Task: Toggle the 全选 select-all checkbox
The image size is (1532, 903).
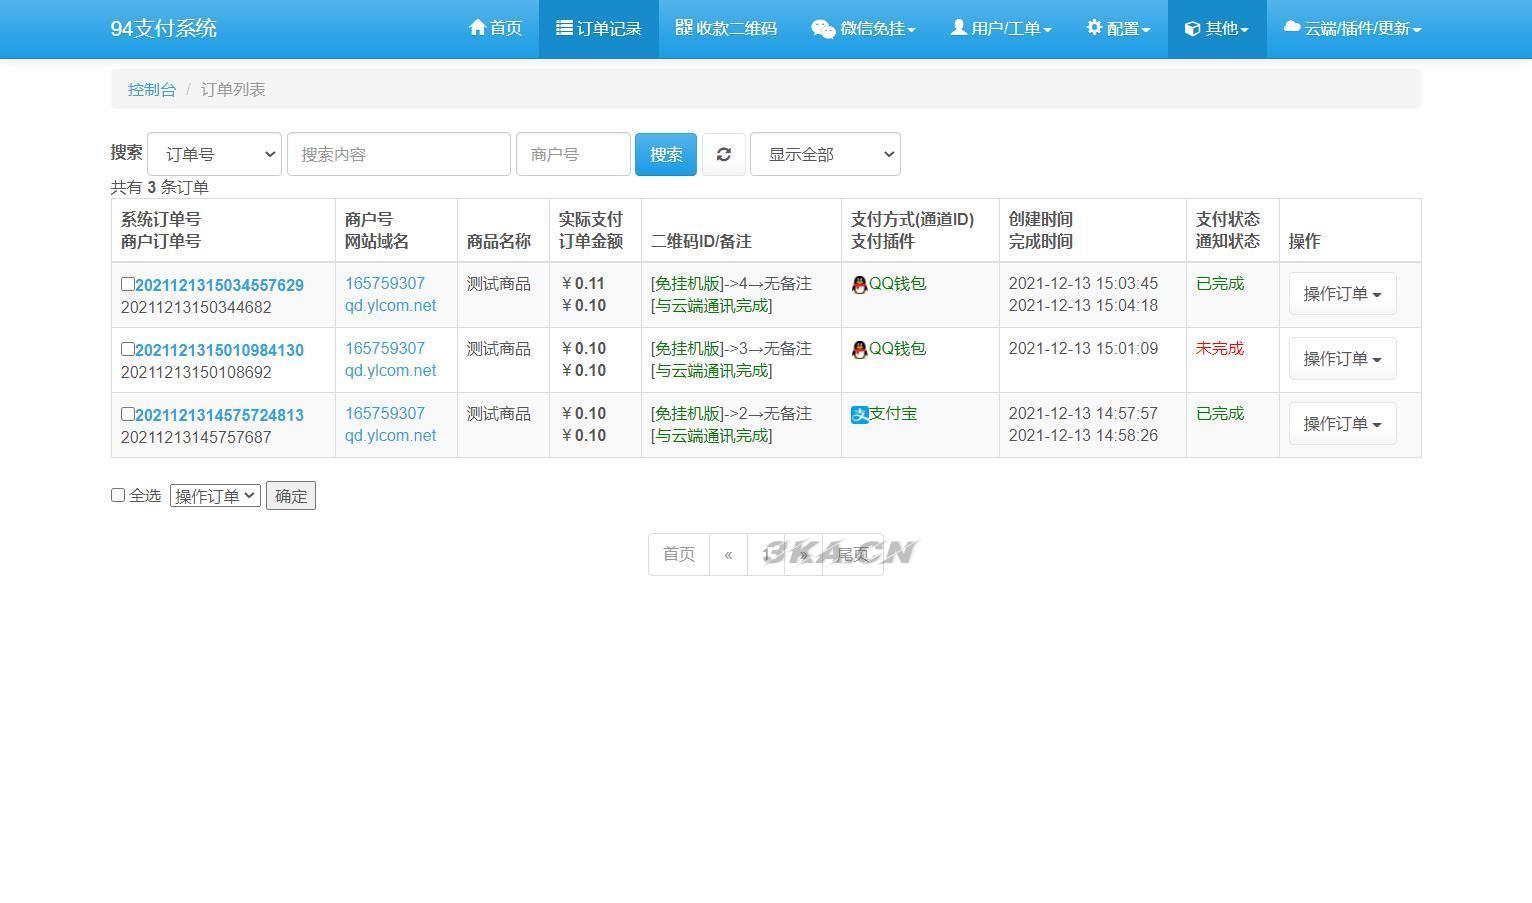Action: click(118, 495)
